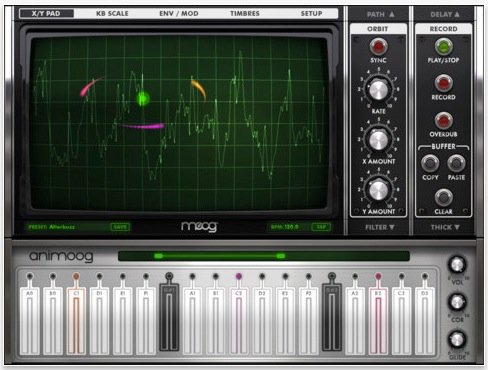The height and width of the screenshot is (370, 488).
Task: Expand the PATH module selector
Action: click(380, 15)
